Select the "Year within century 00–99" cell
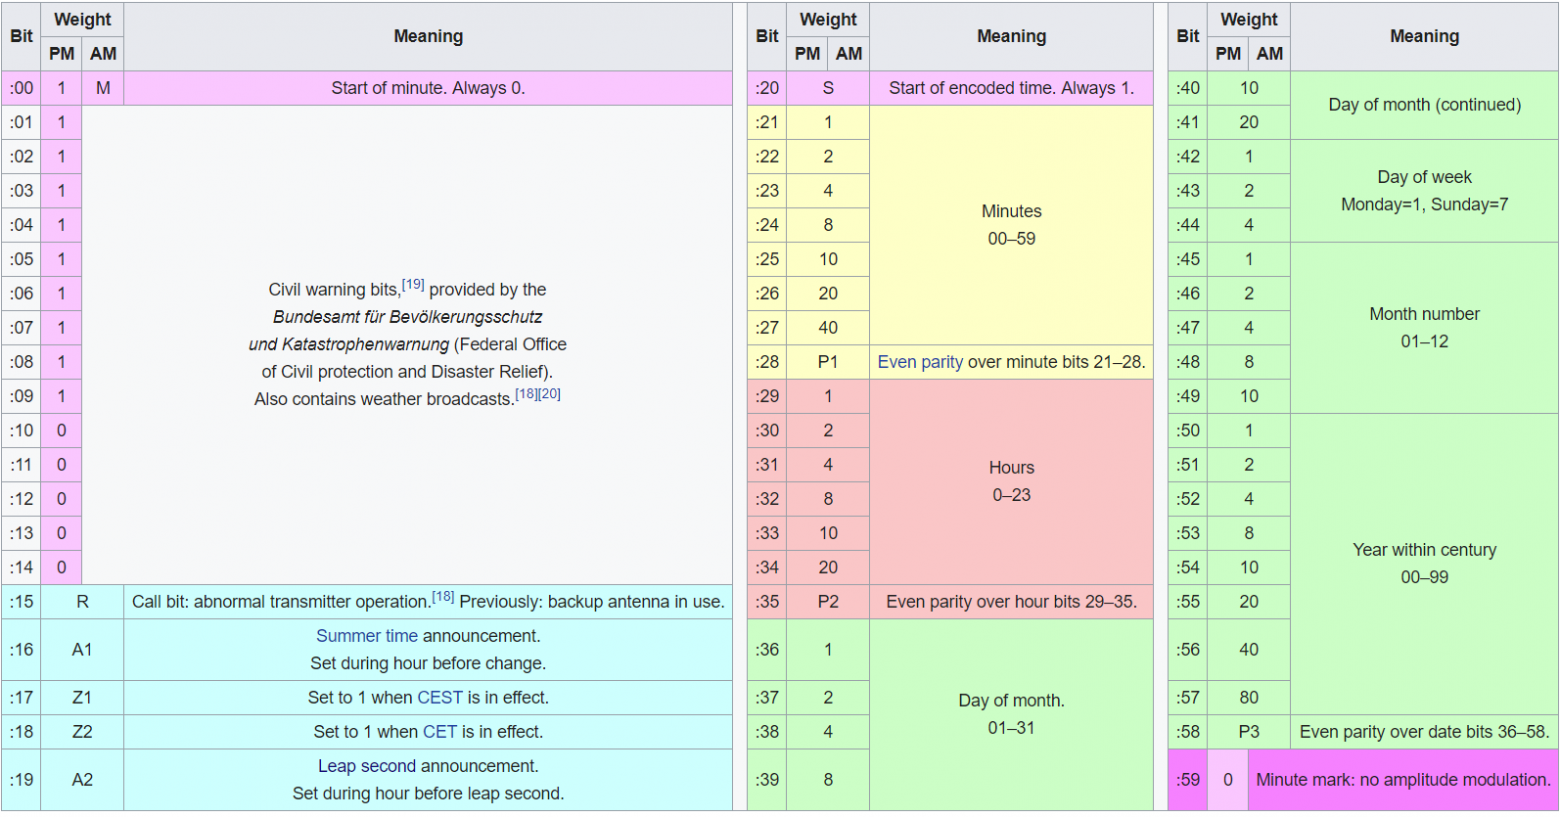This screenshot has height=817, width=1560. pyautogui.click(x=1425, y=564)
